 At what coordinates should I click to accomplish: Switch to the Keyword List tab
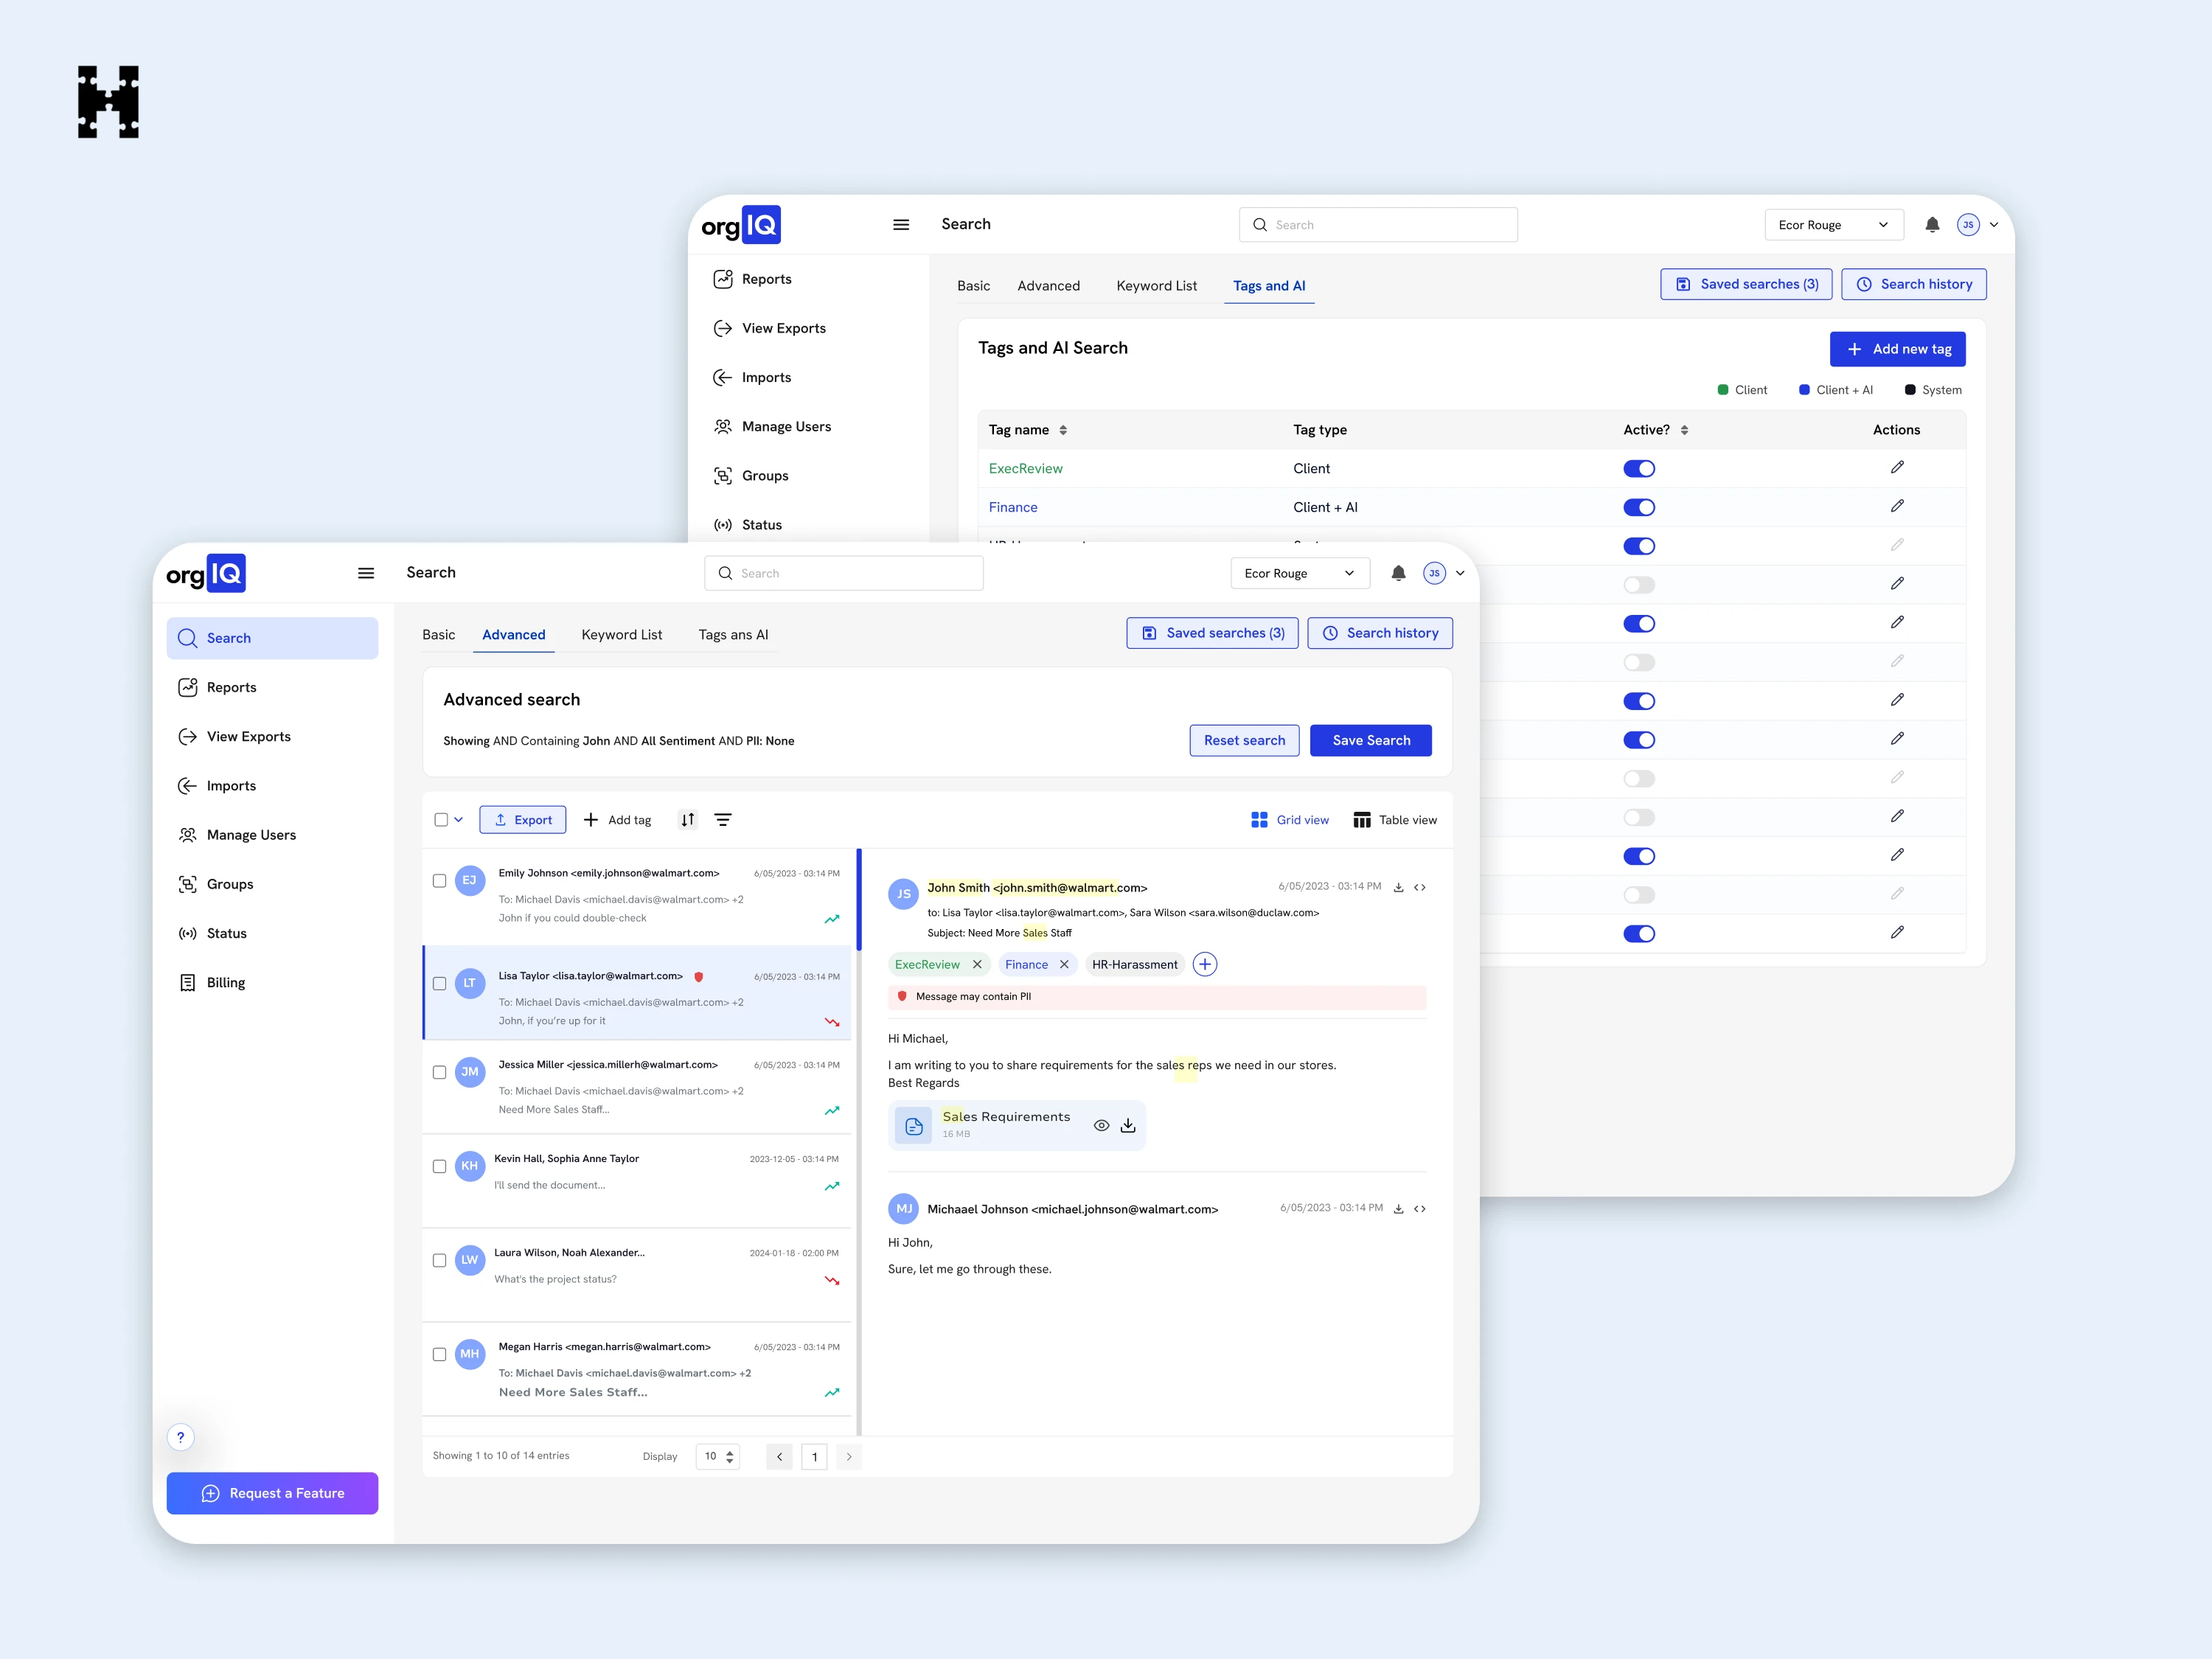coord(621,634)
